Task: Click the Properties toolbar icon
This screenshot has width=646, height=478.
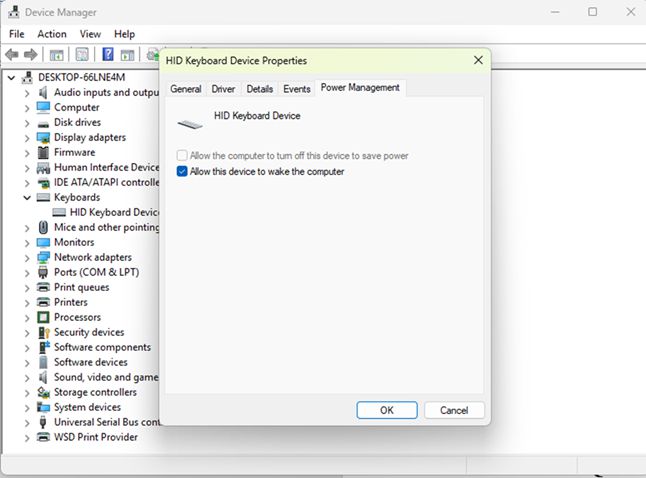Action: click(82, 55)
